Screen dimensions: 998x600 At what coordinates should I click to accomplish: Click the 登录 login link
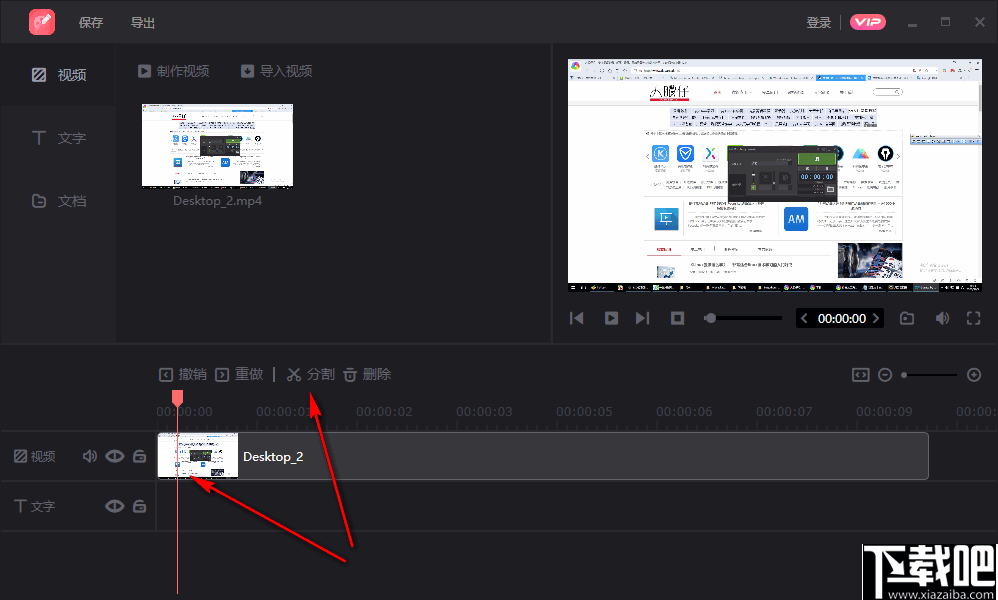[819, 21]
